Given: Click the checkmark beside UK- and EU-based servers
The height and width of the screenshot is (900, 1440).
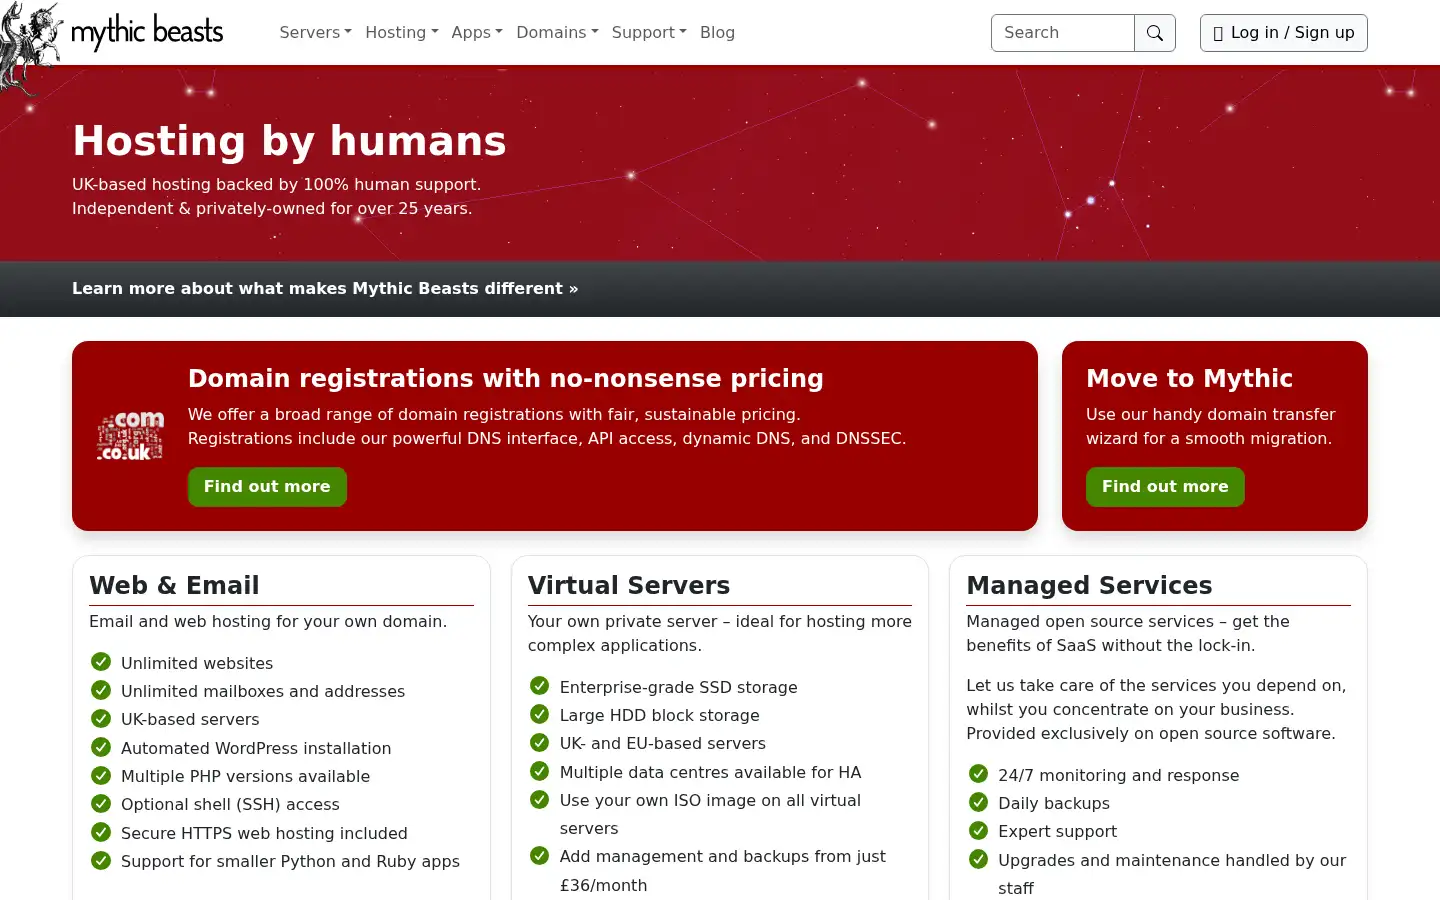Looking at the screenshot, I should pyautogui.click(x=539, y=742).
